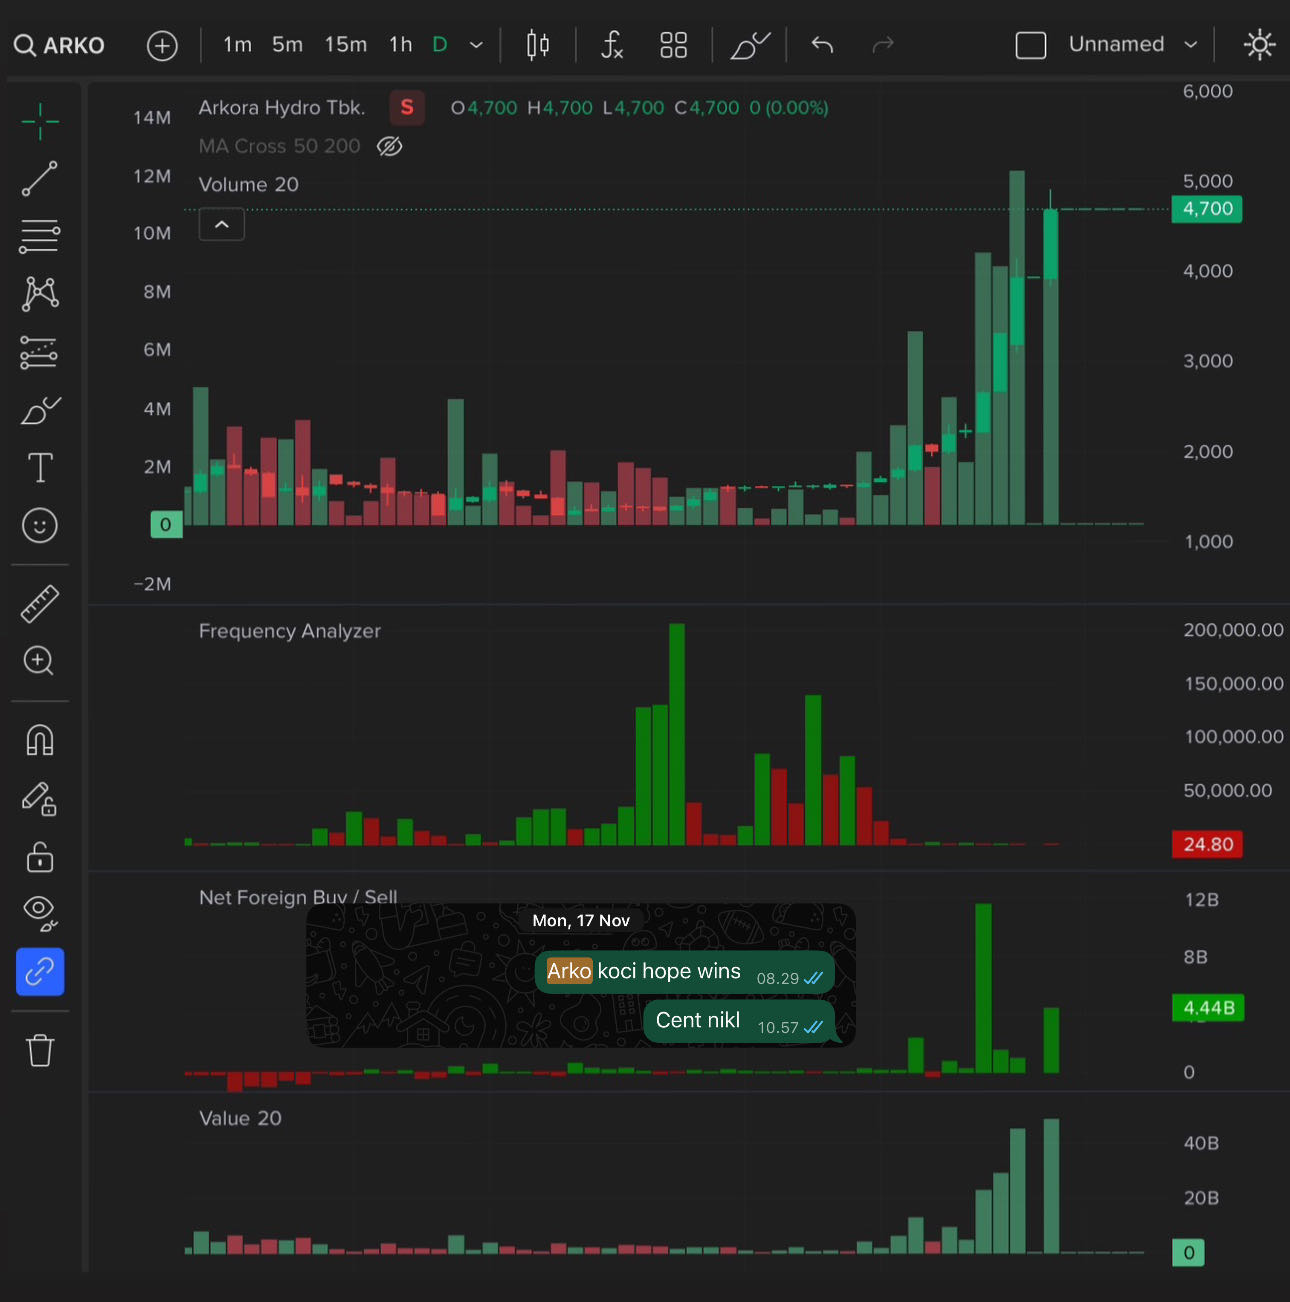Image resolution: width=1290 pixels, height=1302 pixels.
Task: Switch to the 1h timeframe
Action: [400, 45]
